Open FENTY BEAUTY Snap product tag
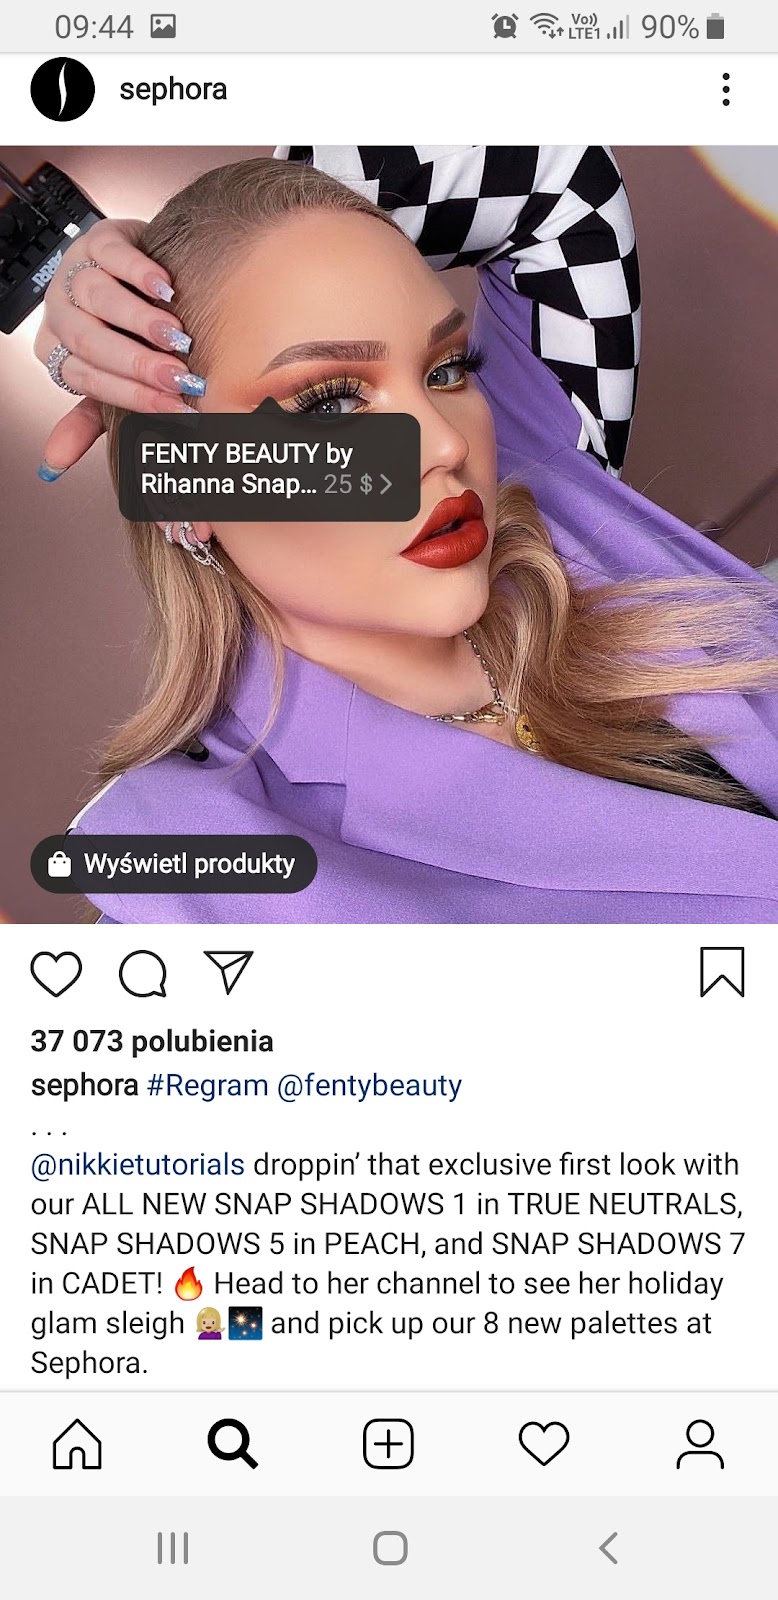This screenshot has width=778, height=1600. click(269, 468)
